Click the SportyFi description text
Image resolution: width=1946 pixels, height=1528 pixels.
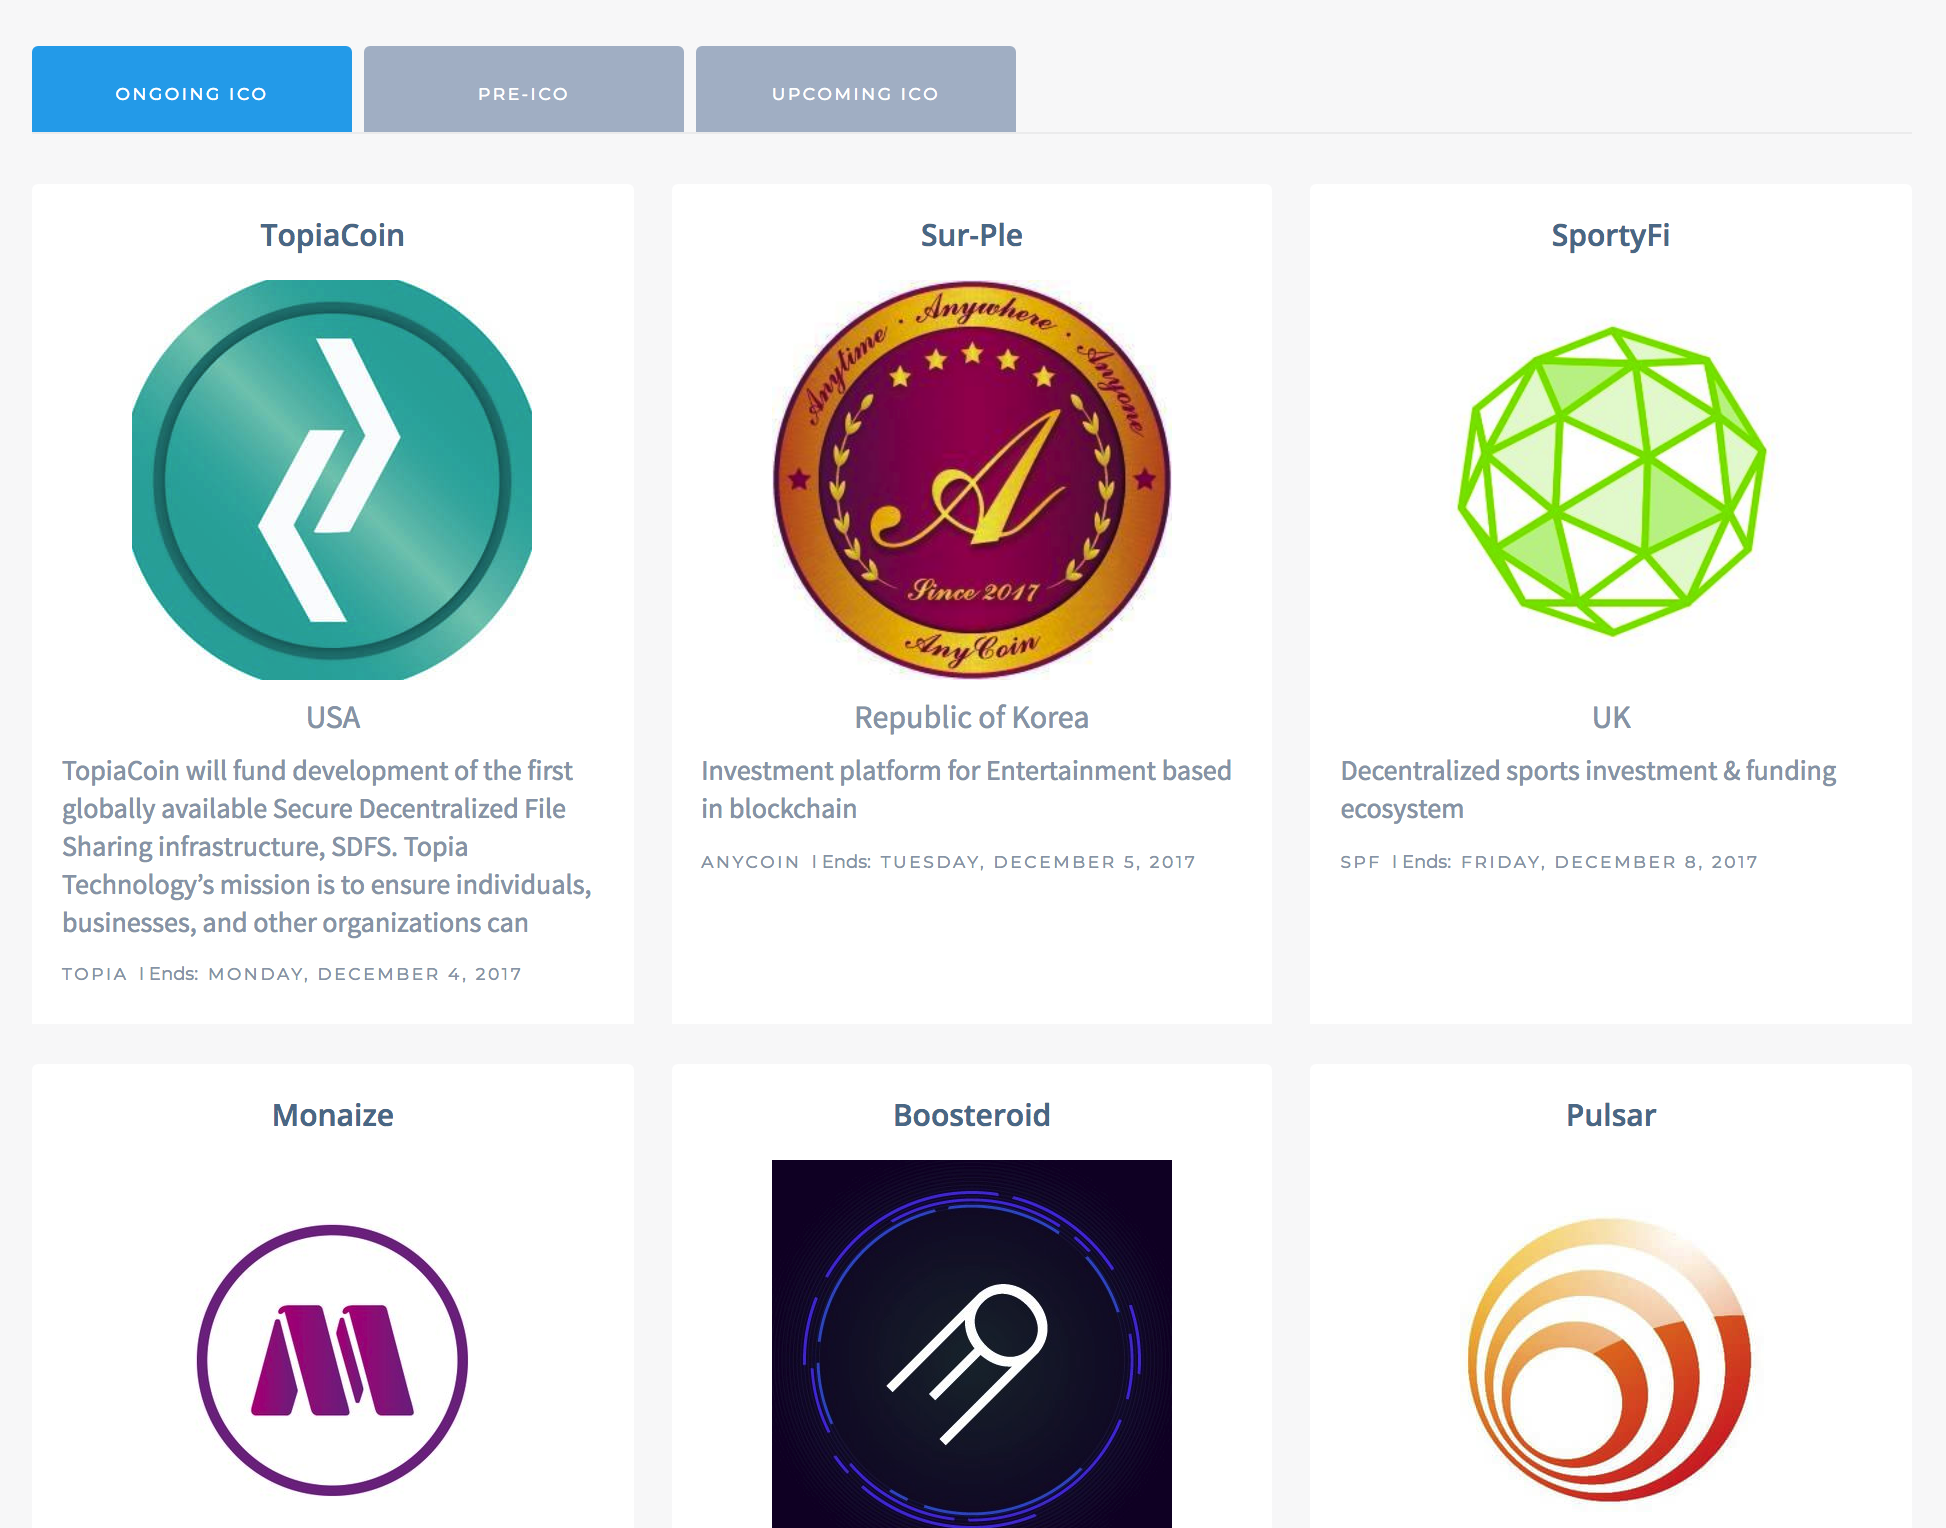click(1587, 789)
